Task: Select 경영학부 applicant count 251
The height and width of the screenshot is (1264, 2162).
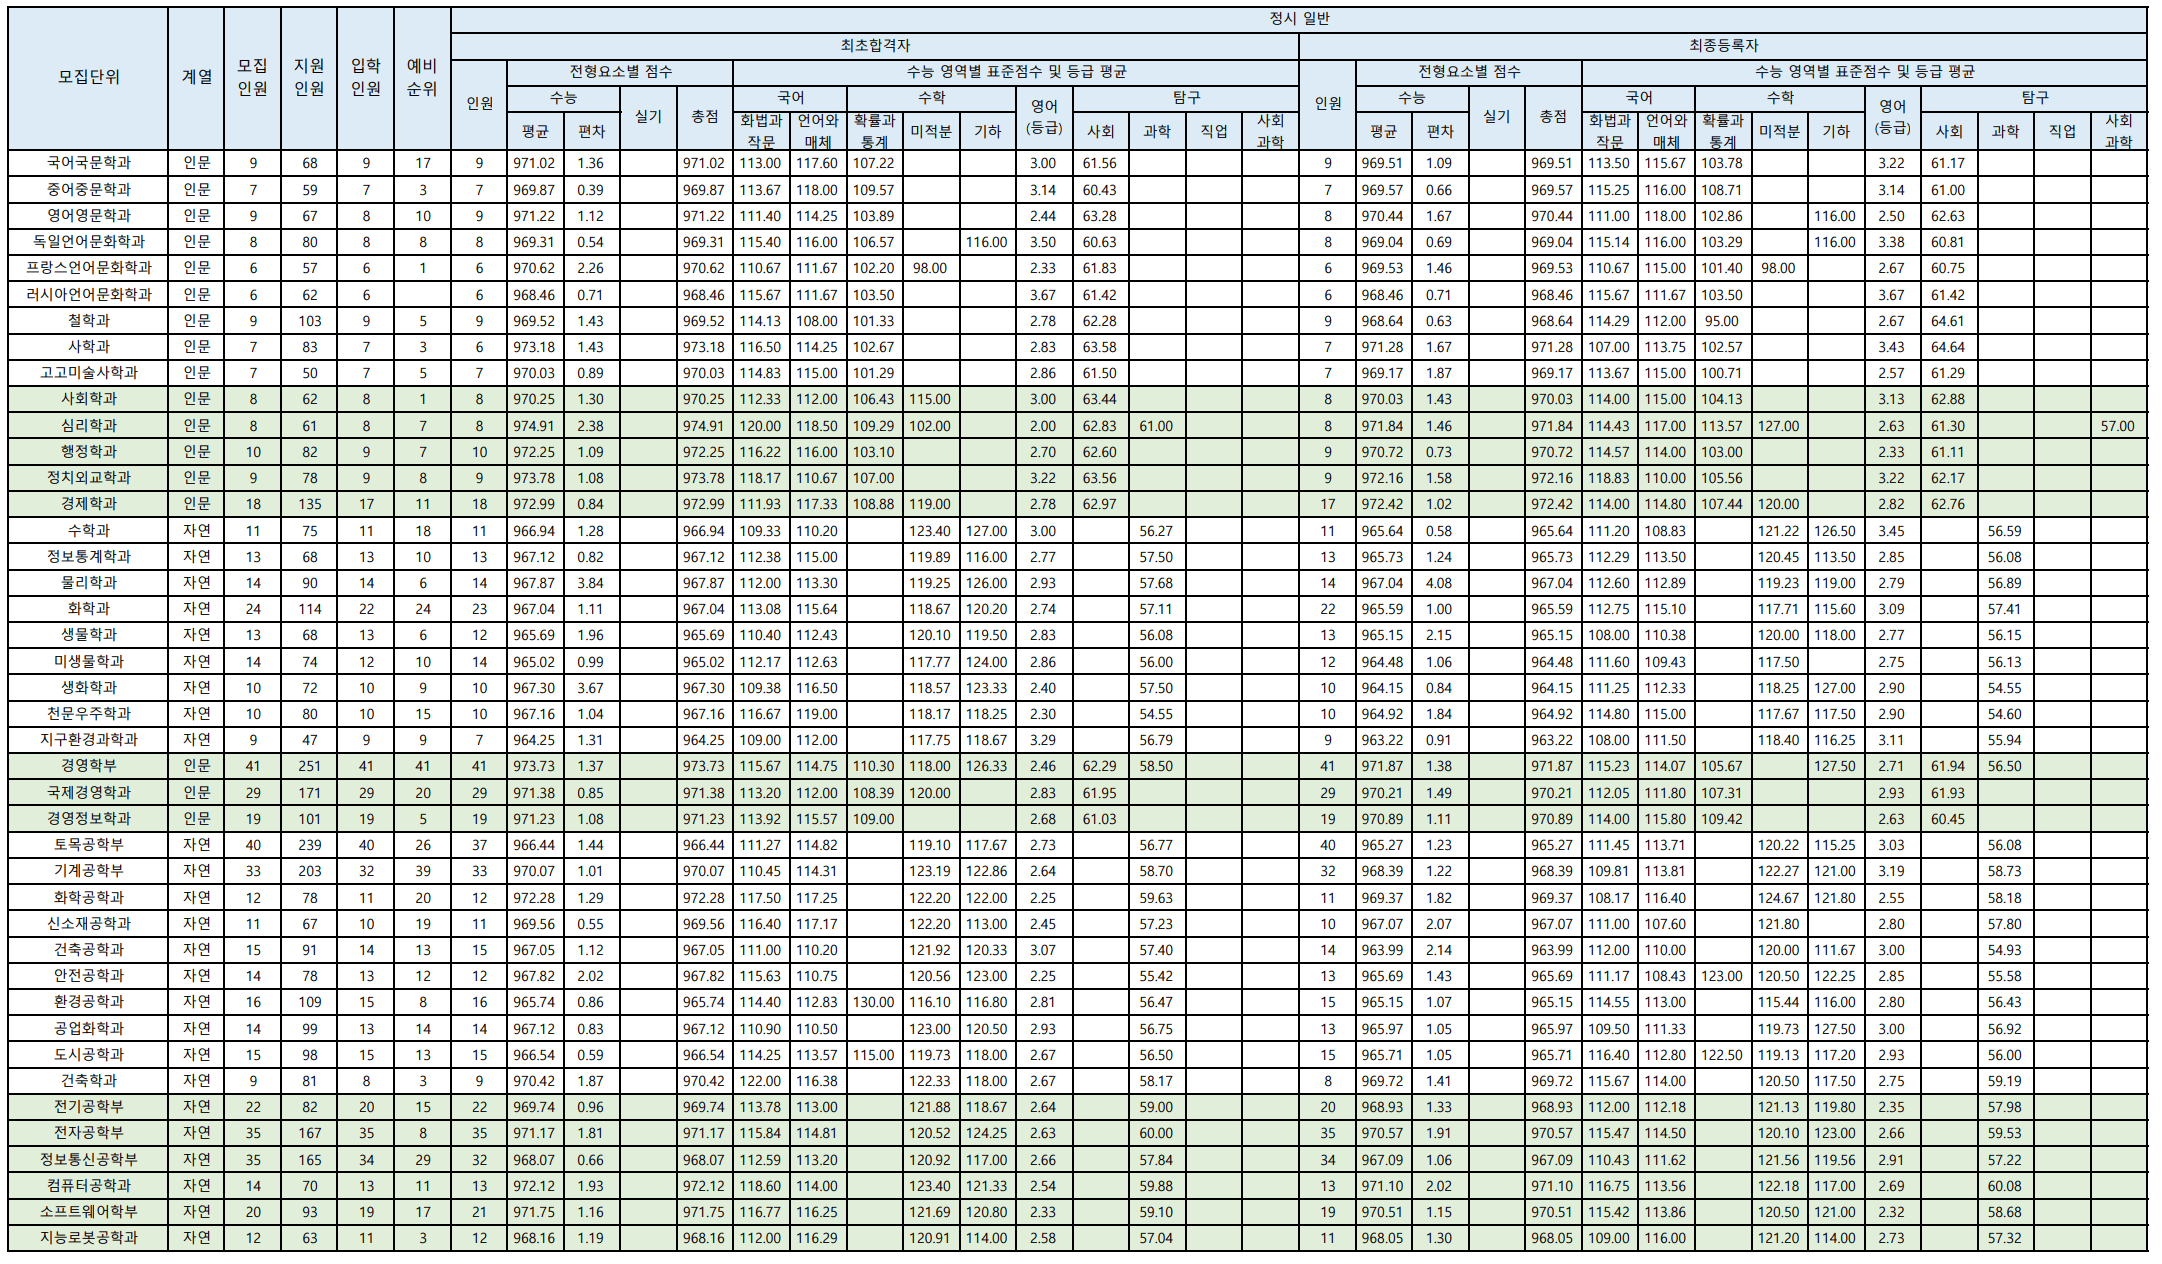Action: [x=309, y=766]
